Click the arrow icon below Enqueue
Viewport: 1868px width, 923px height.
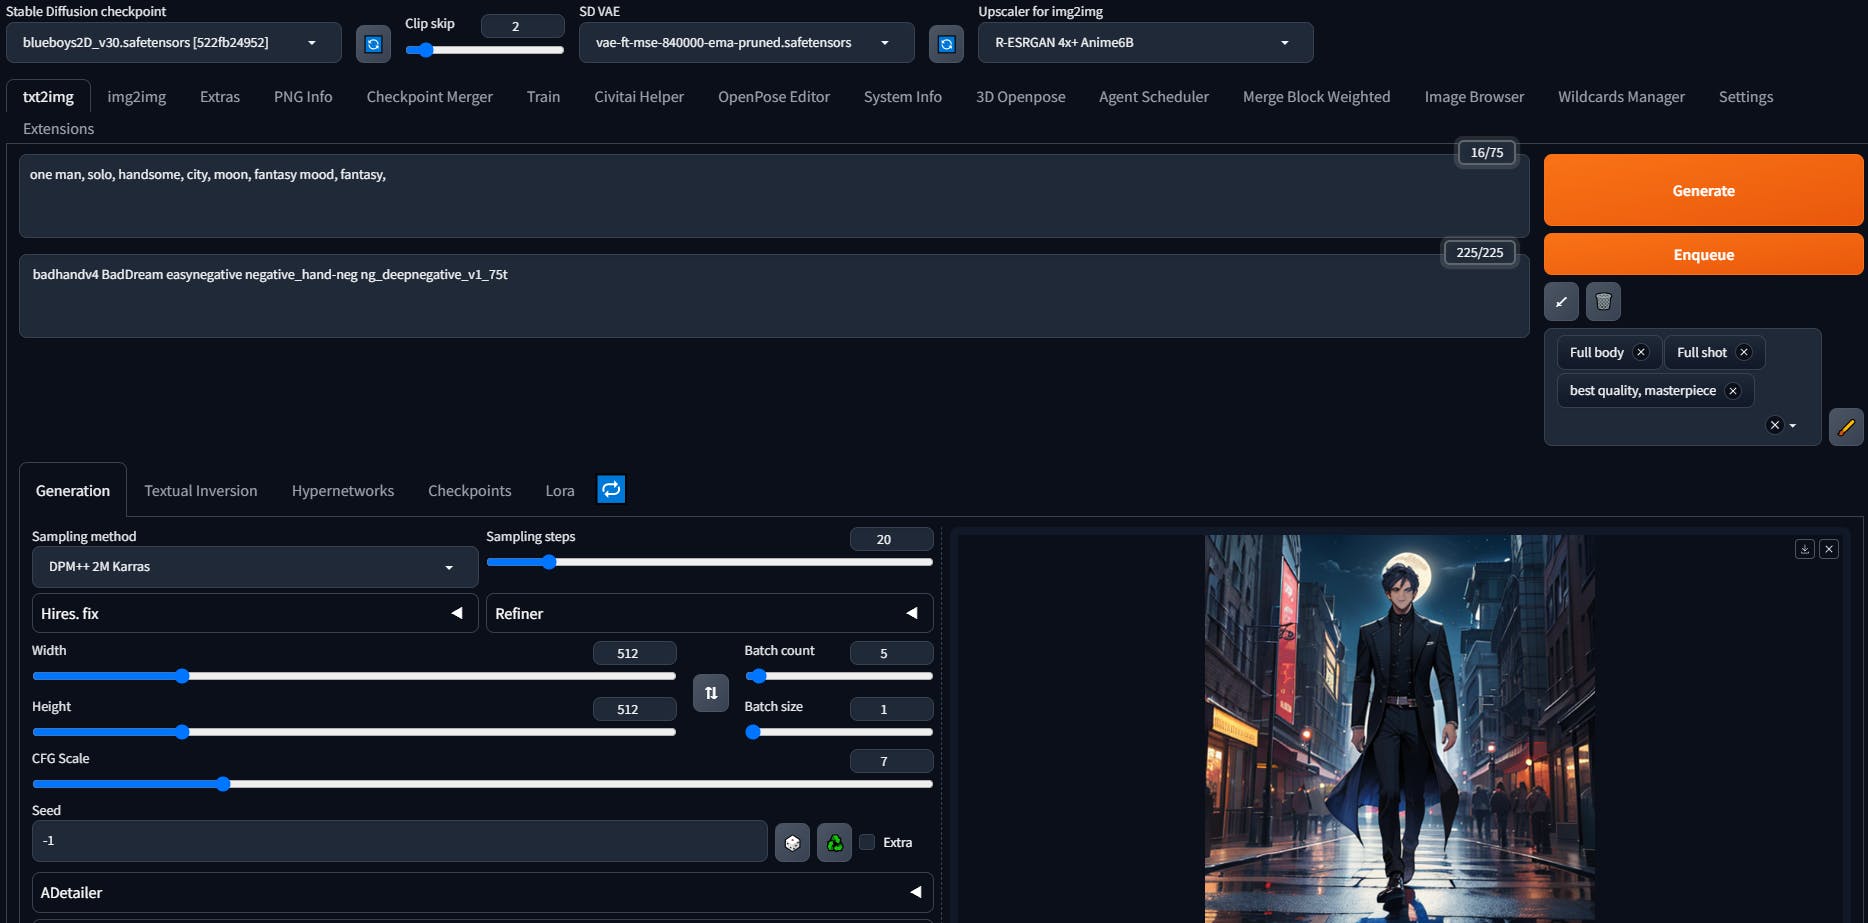pos(1561,302)
